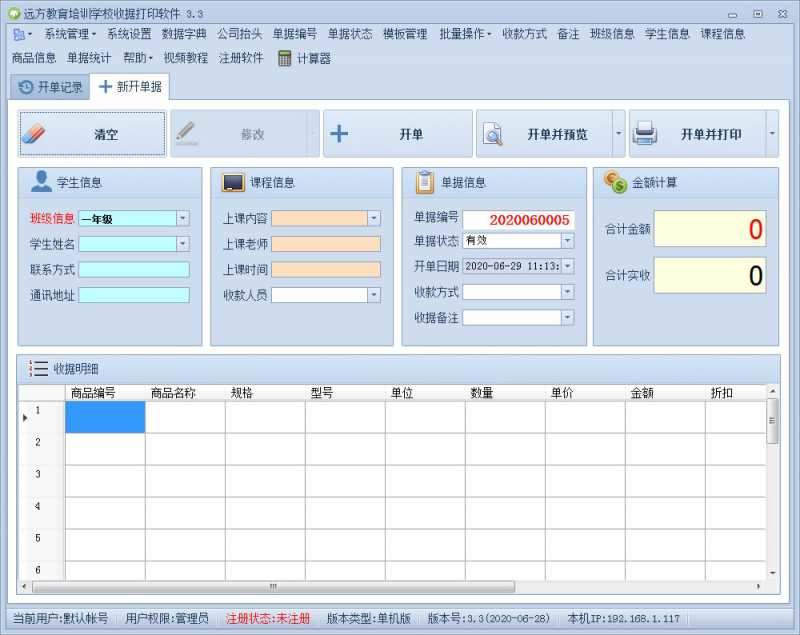This screenshot has width=800, height=635.
Task: Click the 单据信息 clipboard panel icon
Action: 423,180
